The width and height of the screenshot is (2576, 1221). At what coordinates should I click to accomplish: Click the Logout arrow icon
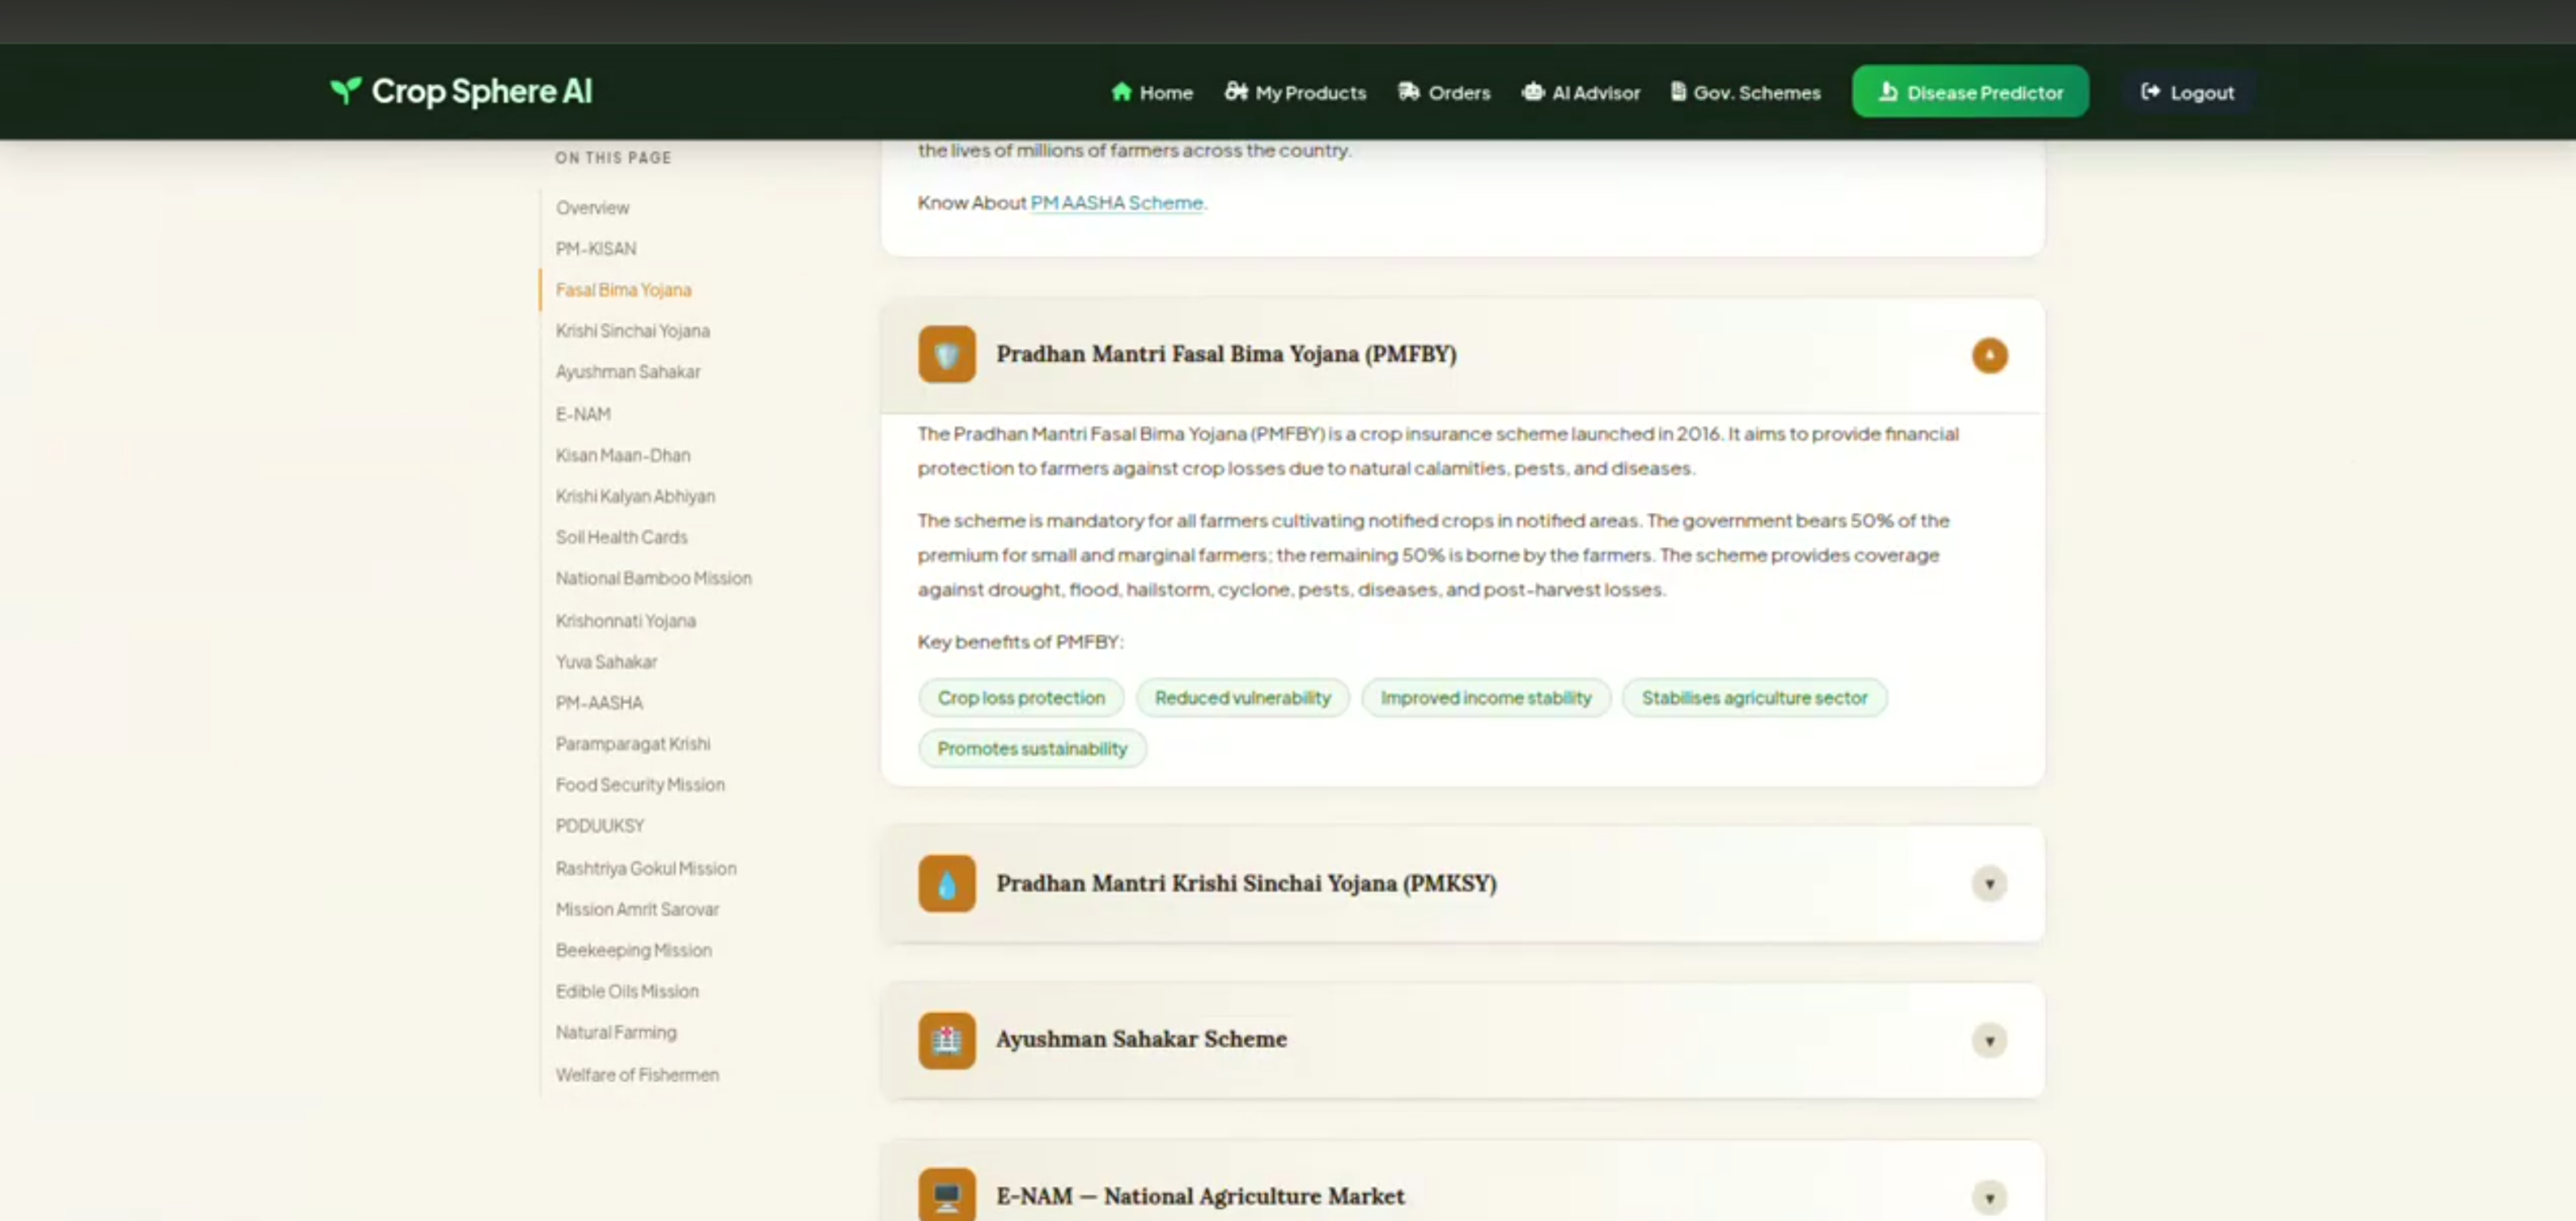(2150, 92)
